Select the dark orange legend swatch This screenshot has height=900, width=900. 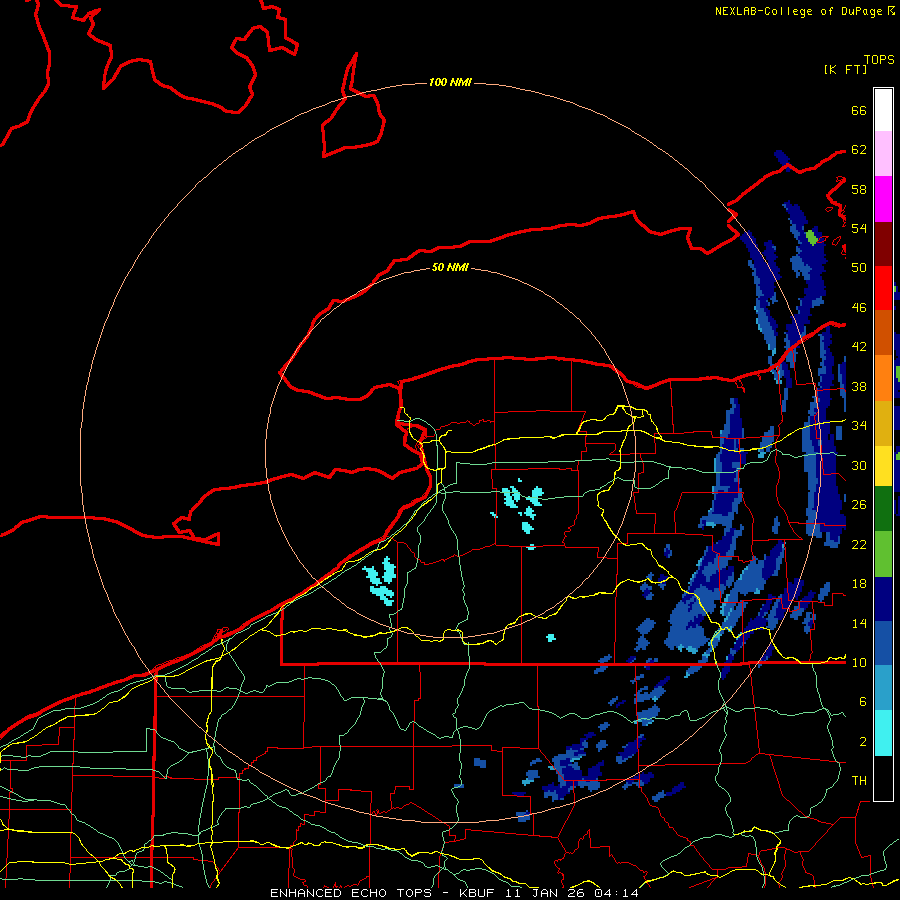click(x=883, y=332)
